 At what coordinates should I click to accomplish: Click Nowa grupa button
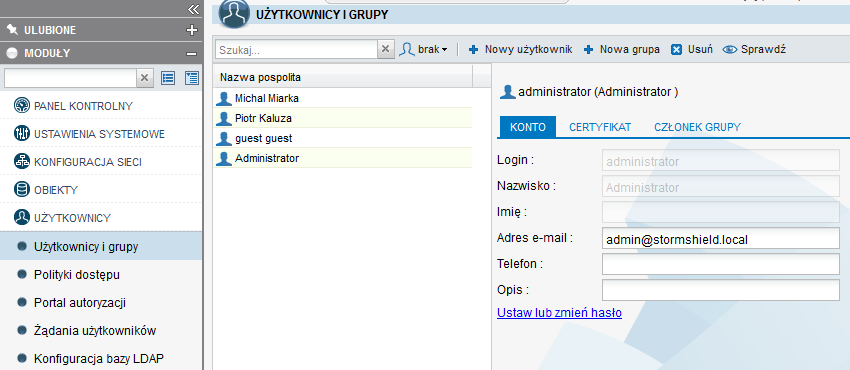click(x=622, y=49)
